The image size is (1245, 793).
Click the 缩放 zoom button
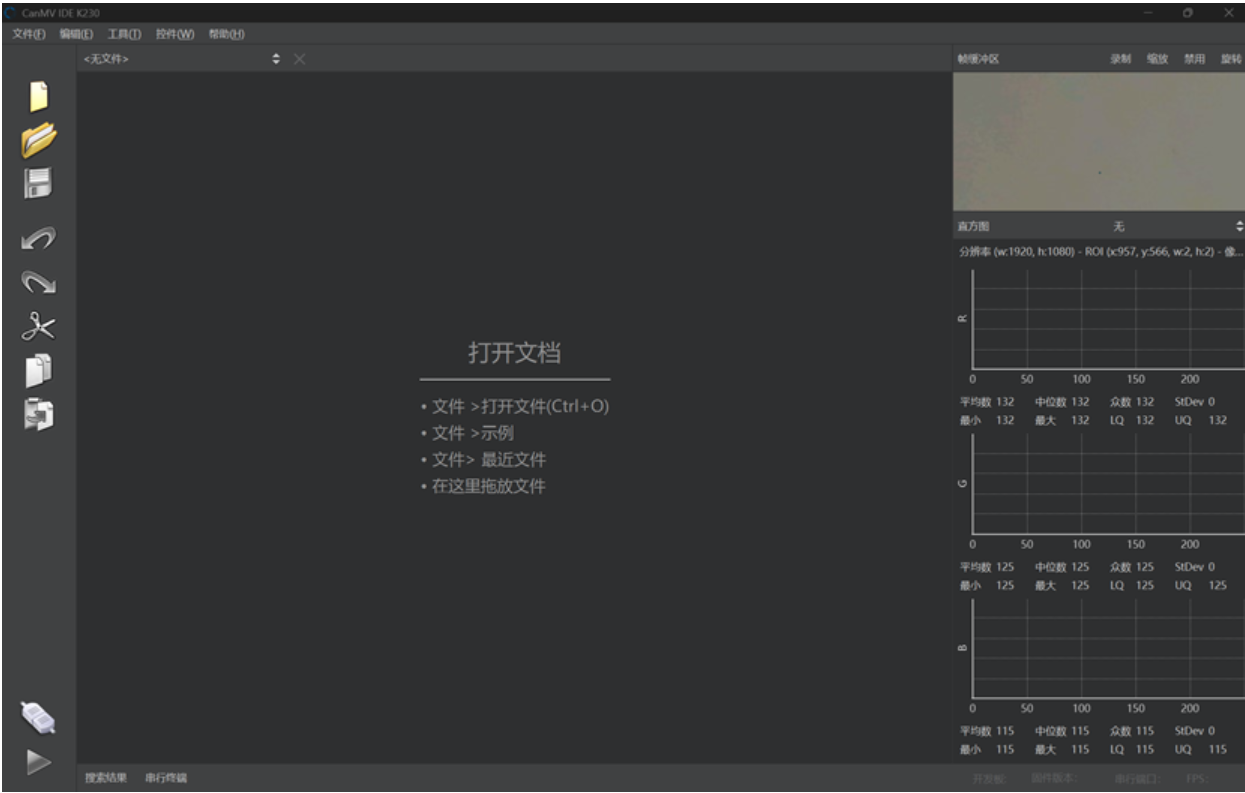[1157, 59]
